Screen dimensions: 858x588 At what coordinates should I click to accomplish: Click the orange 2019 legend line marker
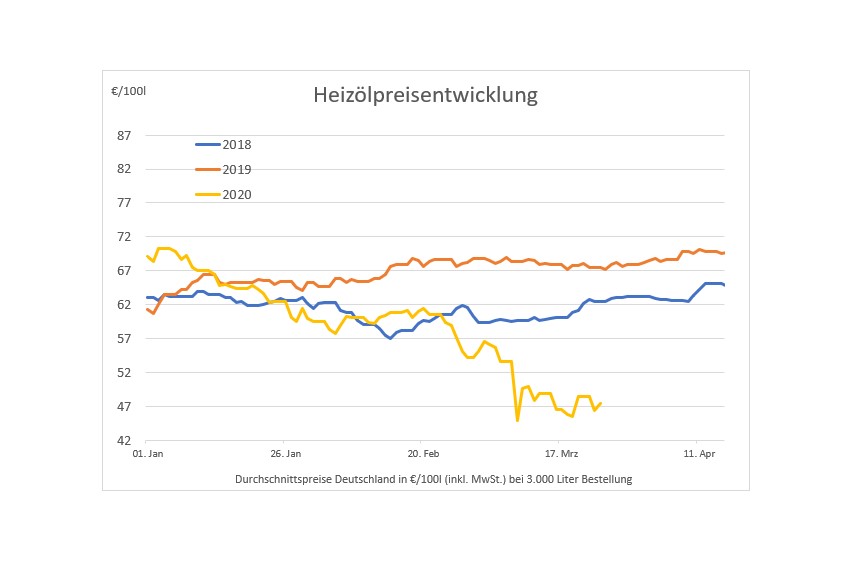(208, 170)
